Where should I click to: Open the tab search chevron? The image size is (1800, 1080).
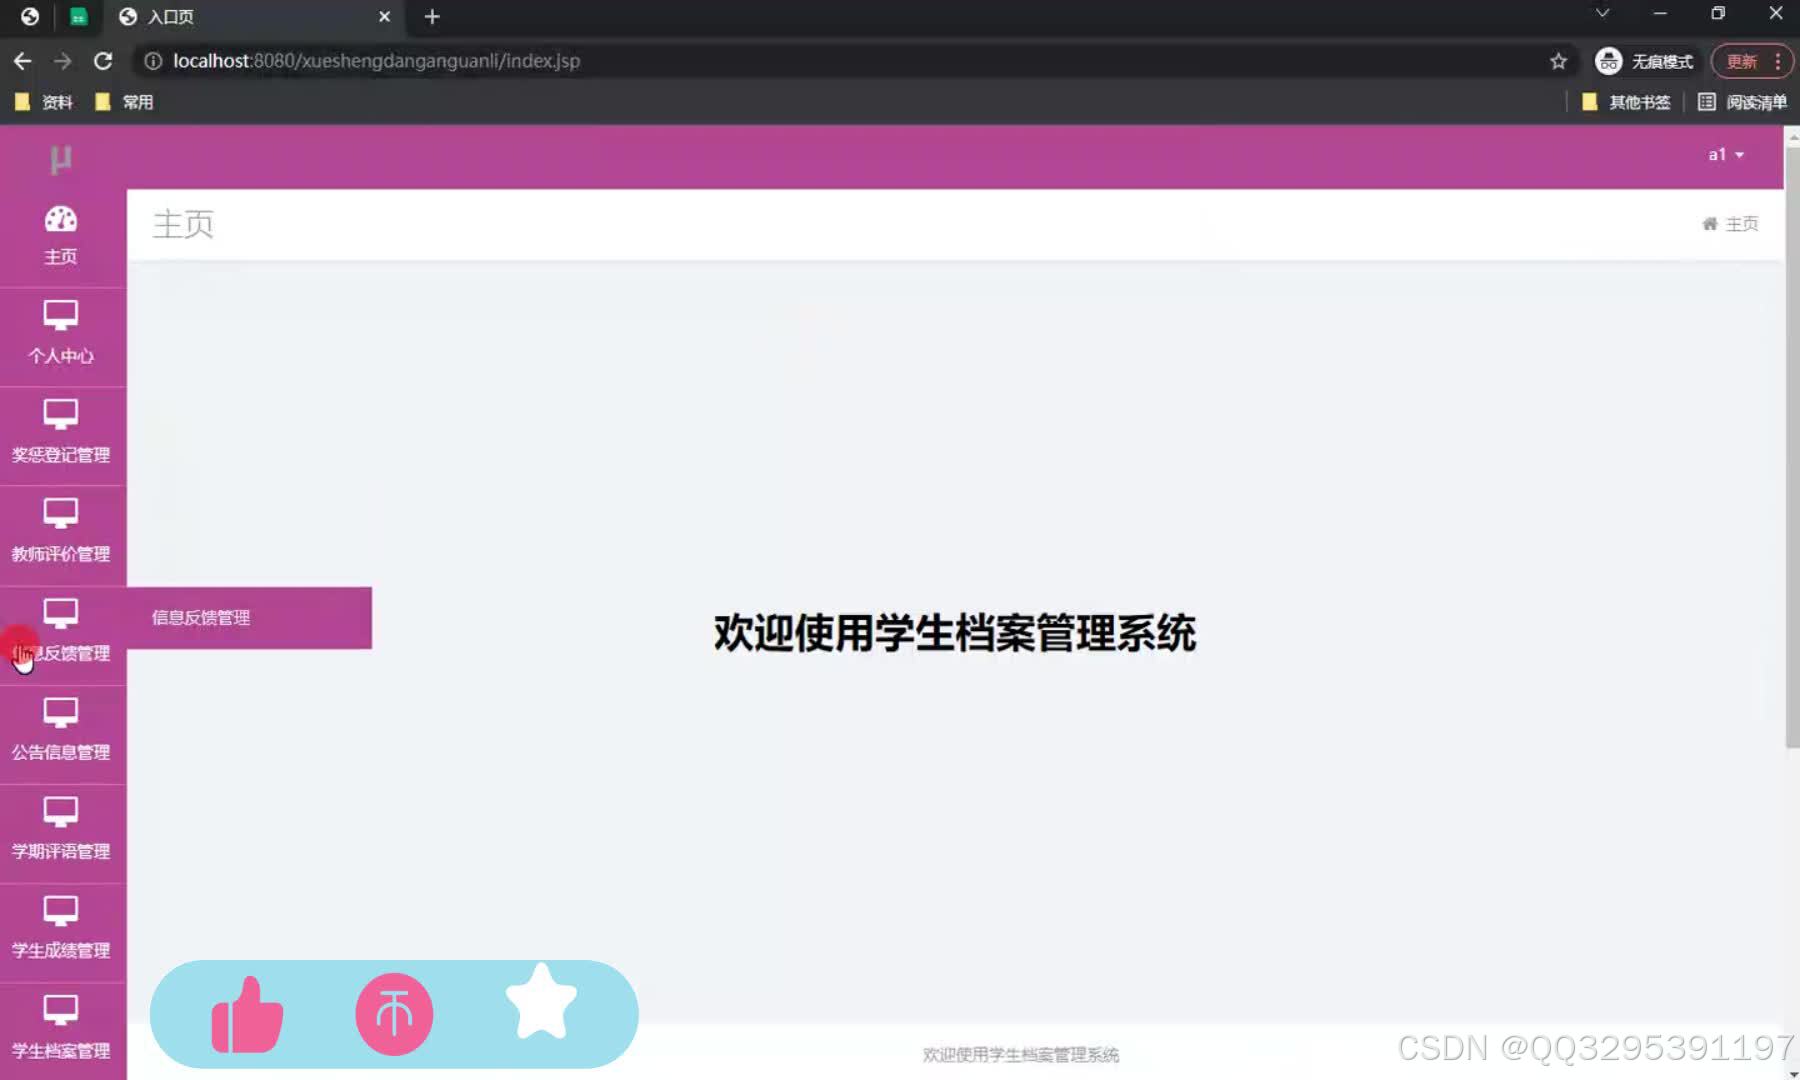coord(1602,14)
